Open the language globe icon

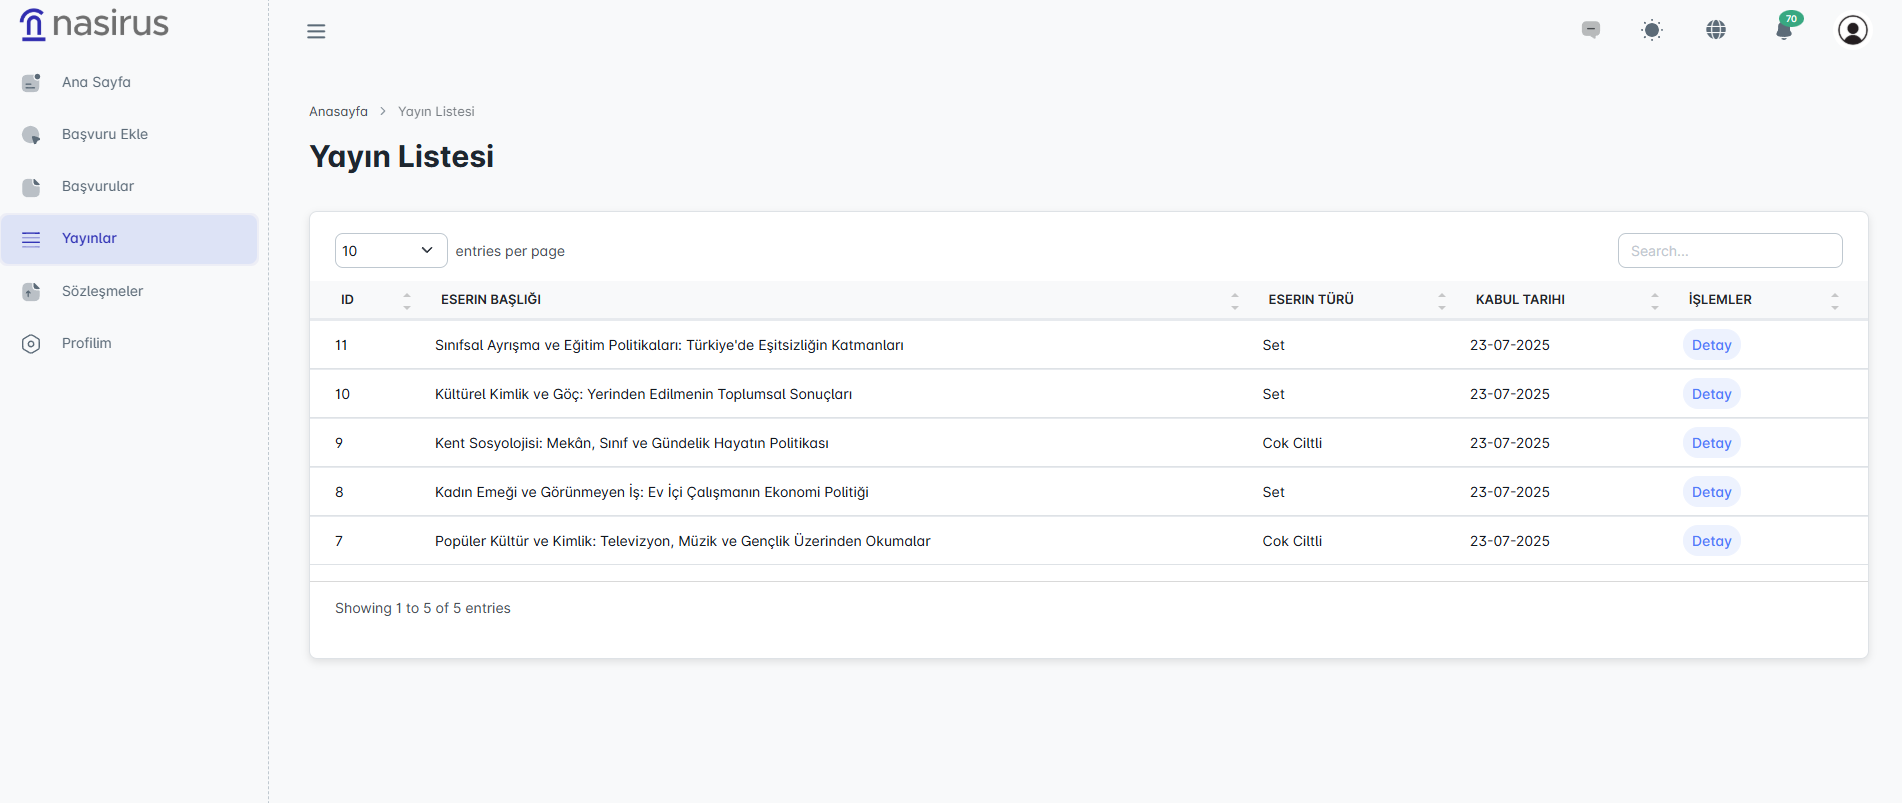pyautogui.click(x=1716, y=30)
